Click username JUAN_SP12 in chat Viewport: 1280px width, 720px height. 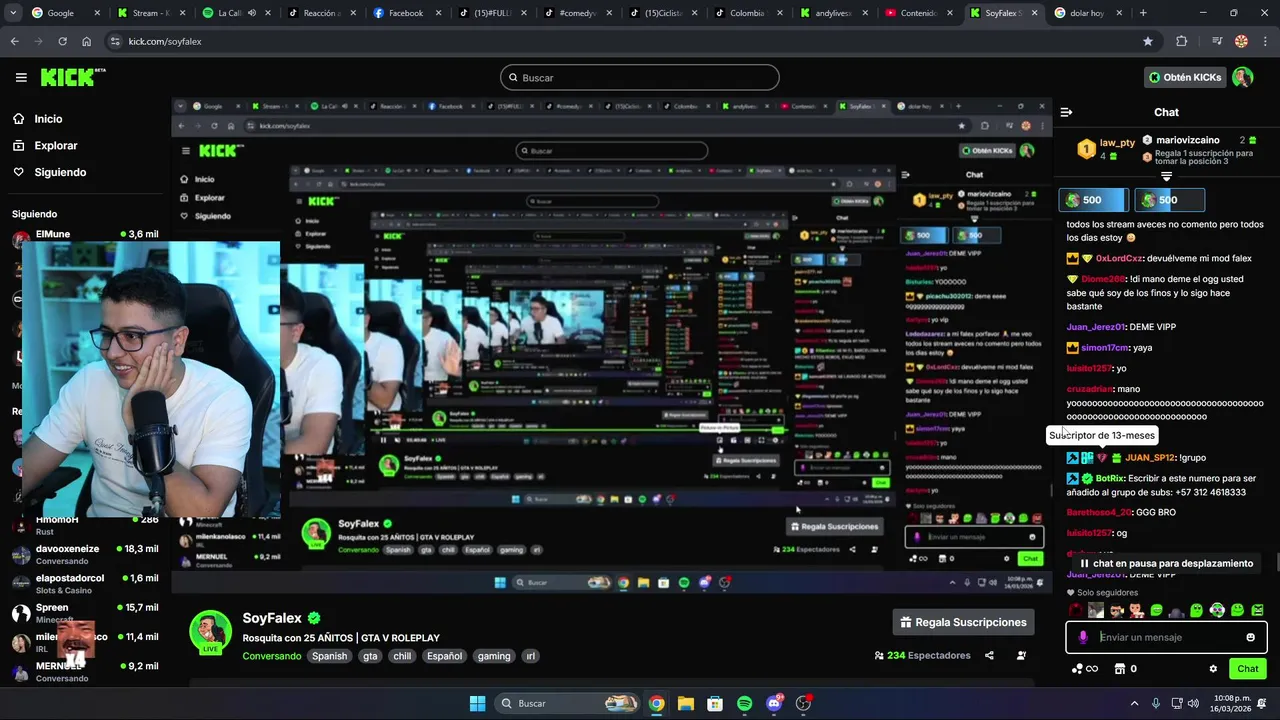1150,458
